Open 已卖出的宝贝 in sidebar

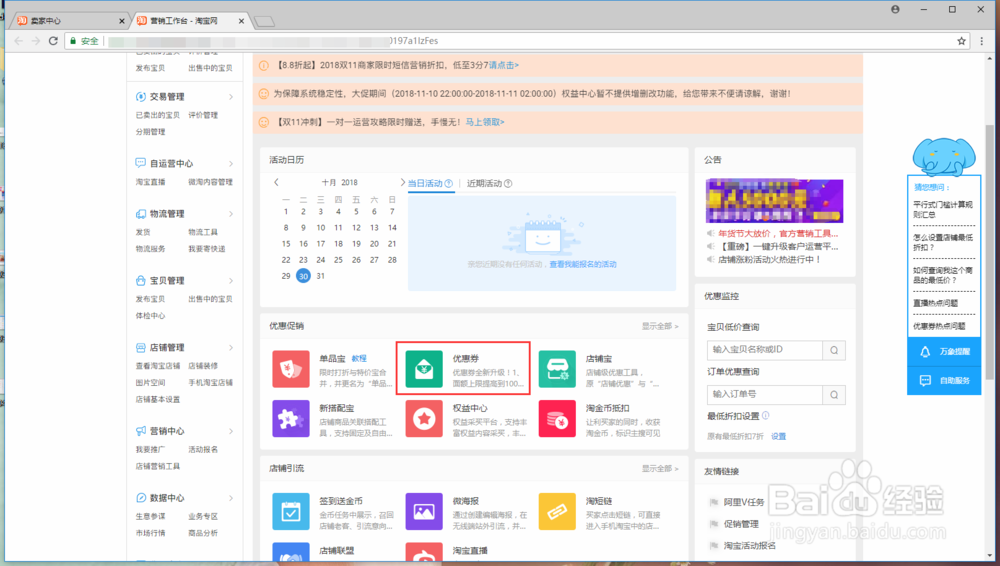tap(158, 115)
